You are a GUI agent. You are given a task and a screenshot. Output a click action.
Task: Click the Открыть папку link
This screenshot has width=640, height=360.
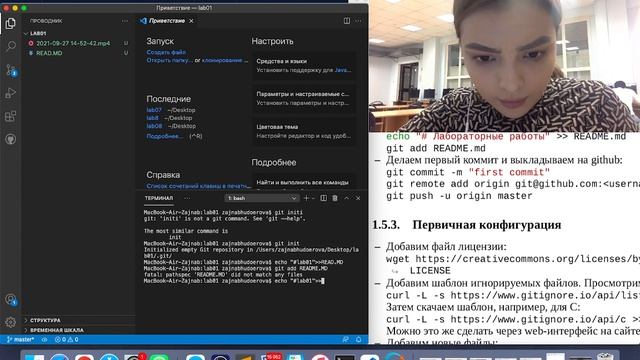[169, 60]
